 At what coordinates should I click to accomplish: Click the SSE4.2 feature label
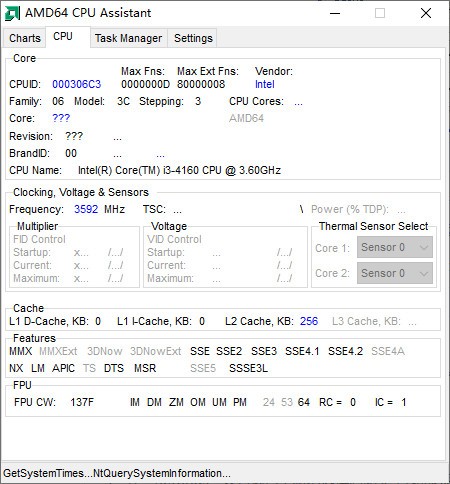point(345,351)
